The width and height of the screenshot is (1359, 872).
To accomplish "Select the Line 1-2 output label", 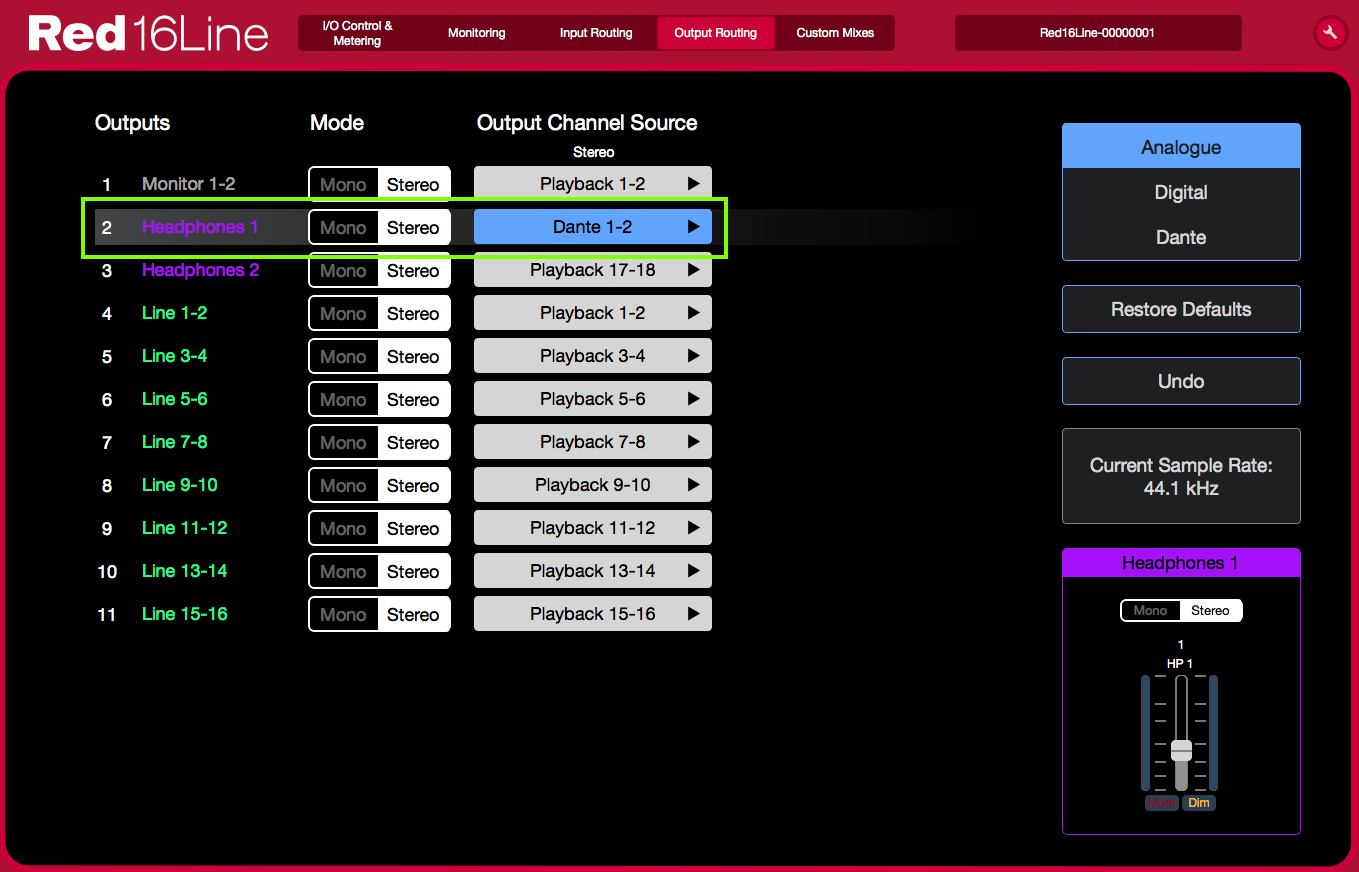I will [175, 313].
